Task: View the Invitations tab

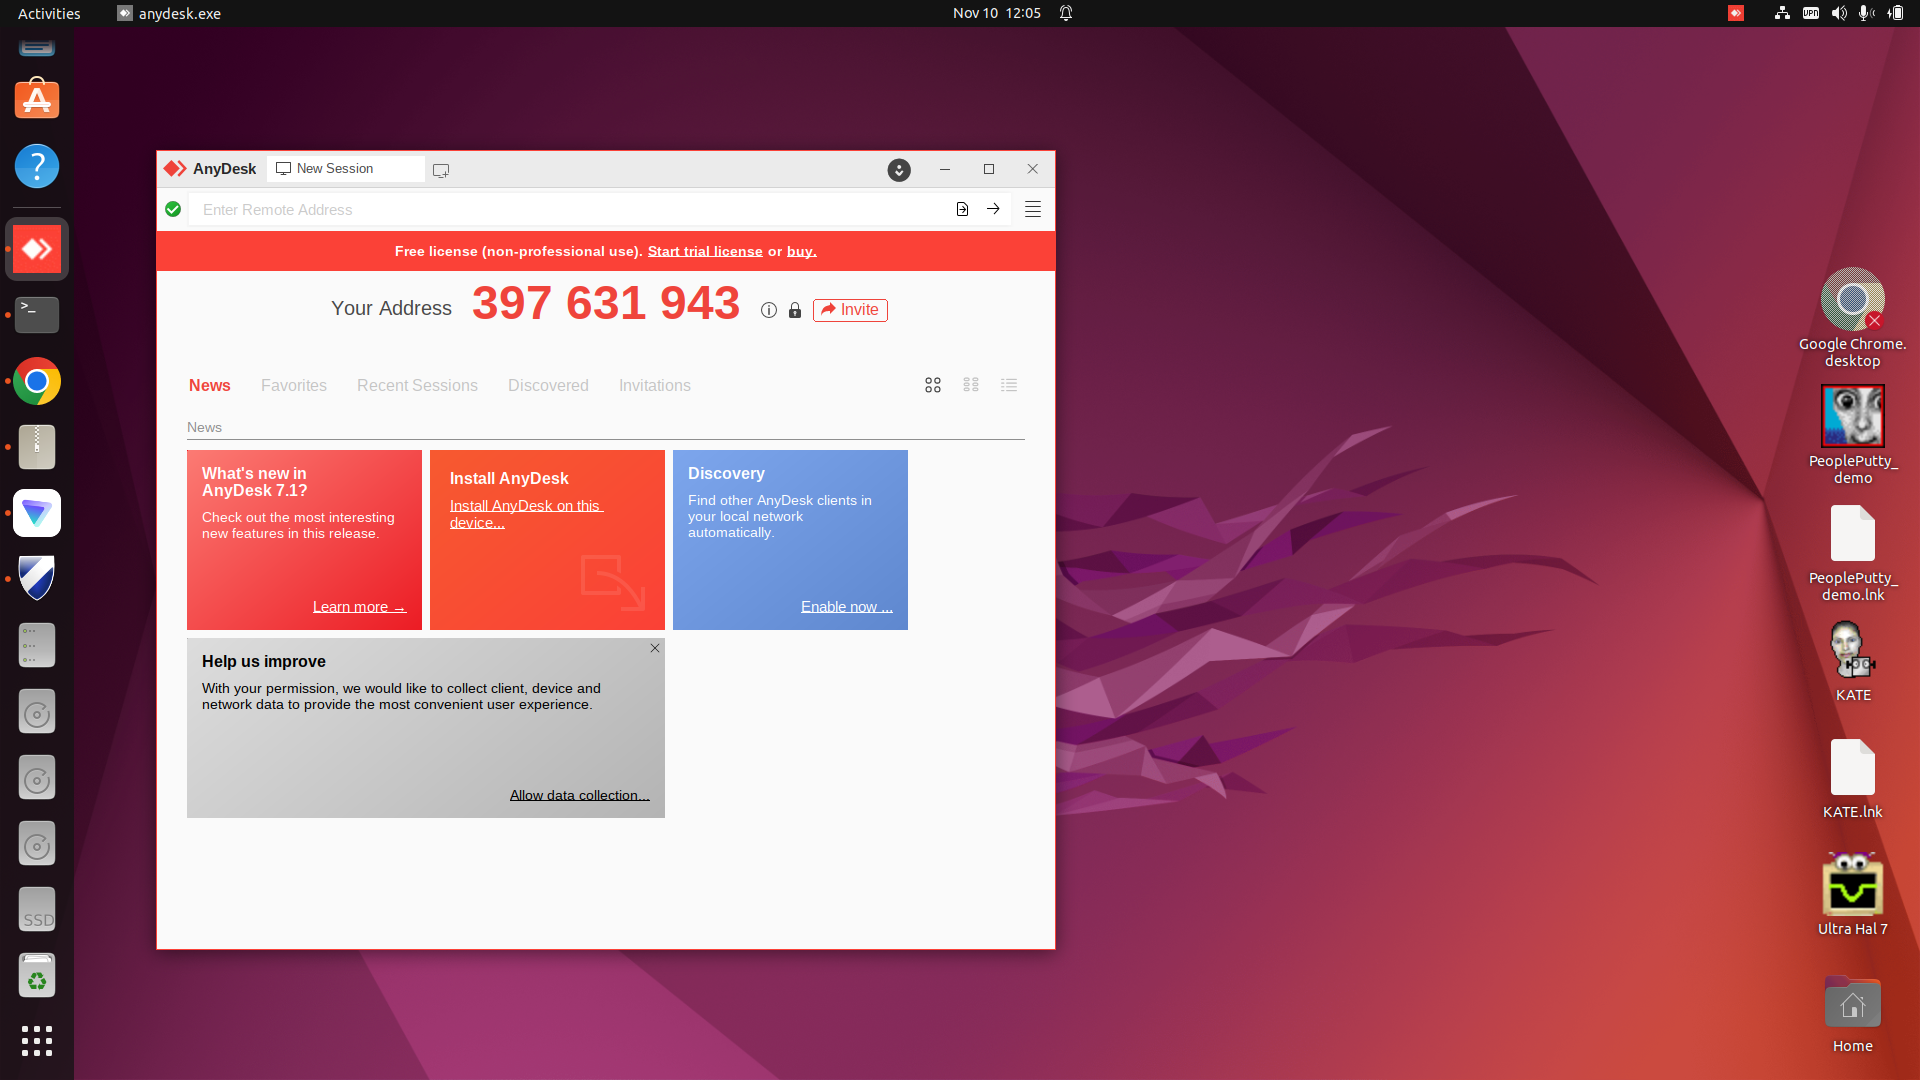Action: (x=655, y=386)
